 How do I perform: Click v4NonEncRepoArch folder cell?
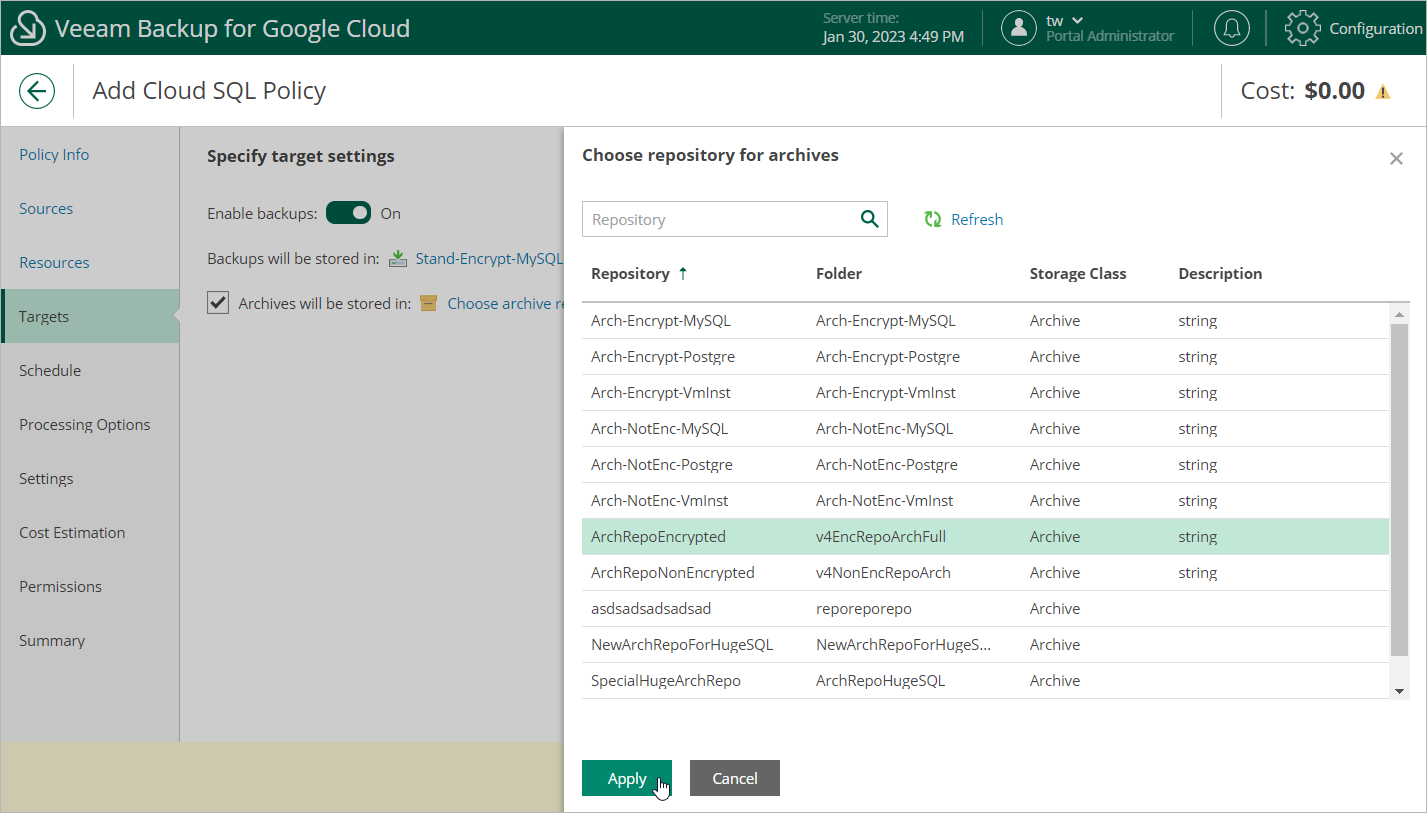pyautogui.click(x=883, y=573)
